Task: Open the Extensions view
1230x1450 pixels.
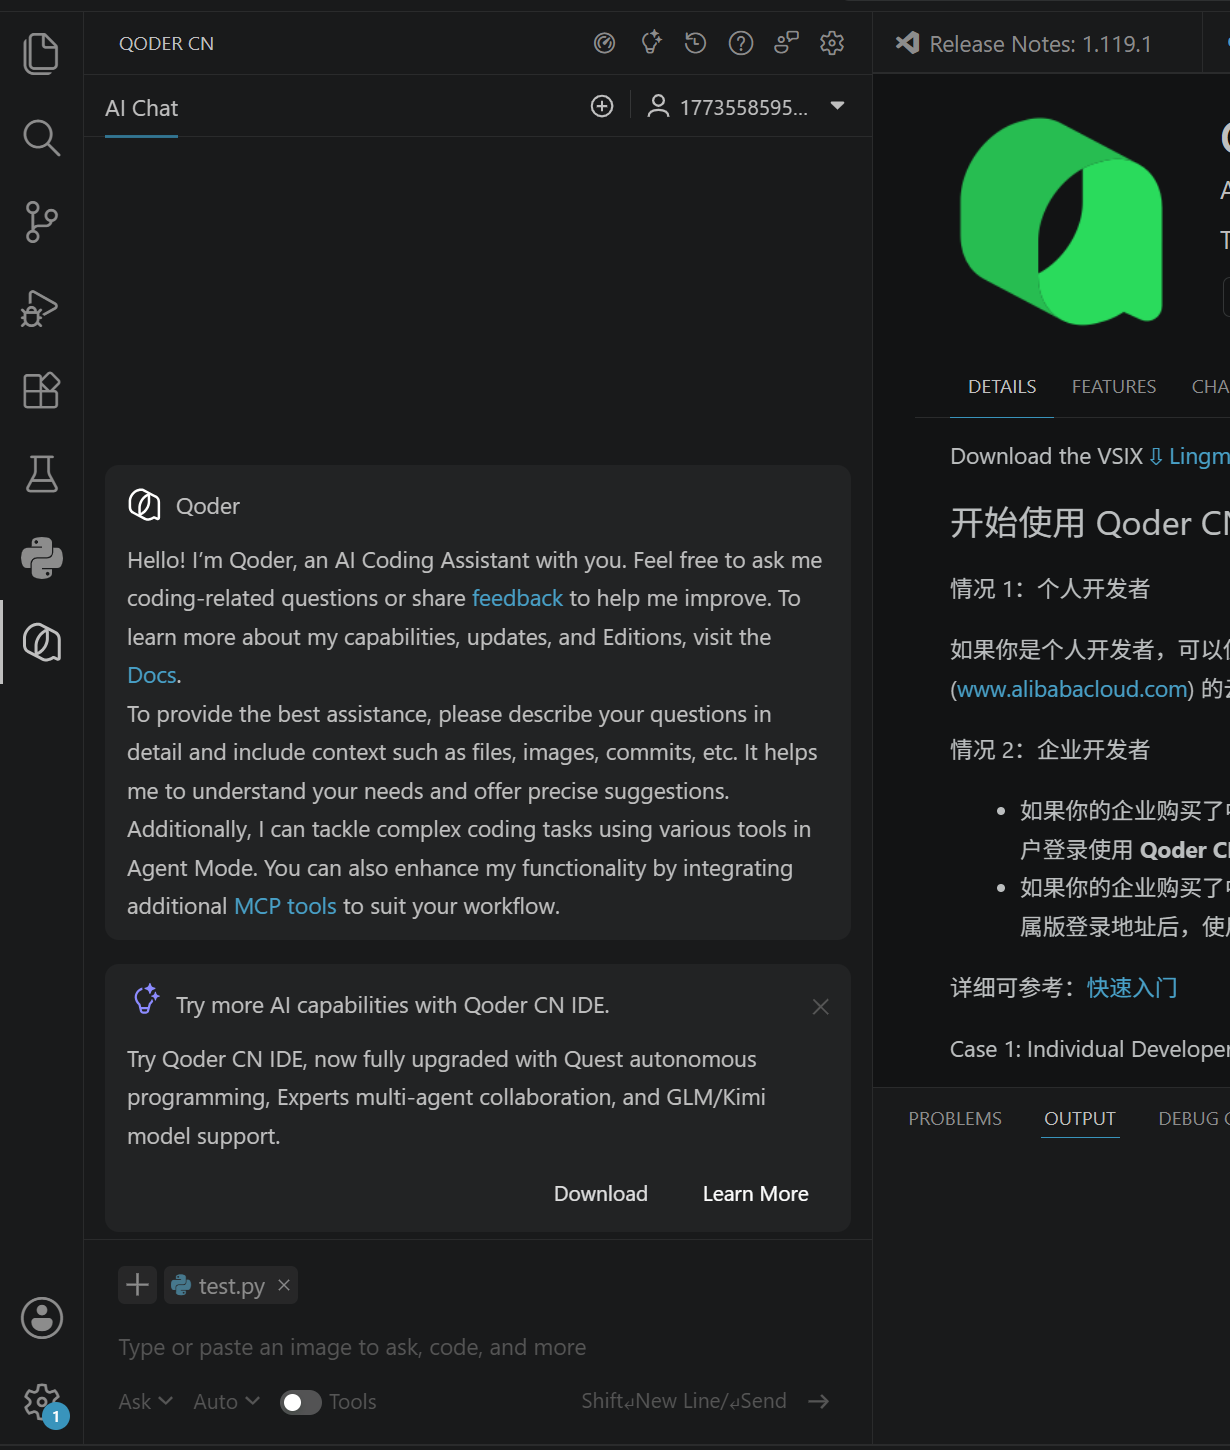Action: coord(41,390)
